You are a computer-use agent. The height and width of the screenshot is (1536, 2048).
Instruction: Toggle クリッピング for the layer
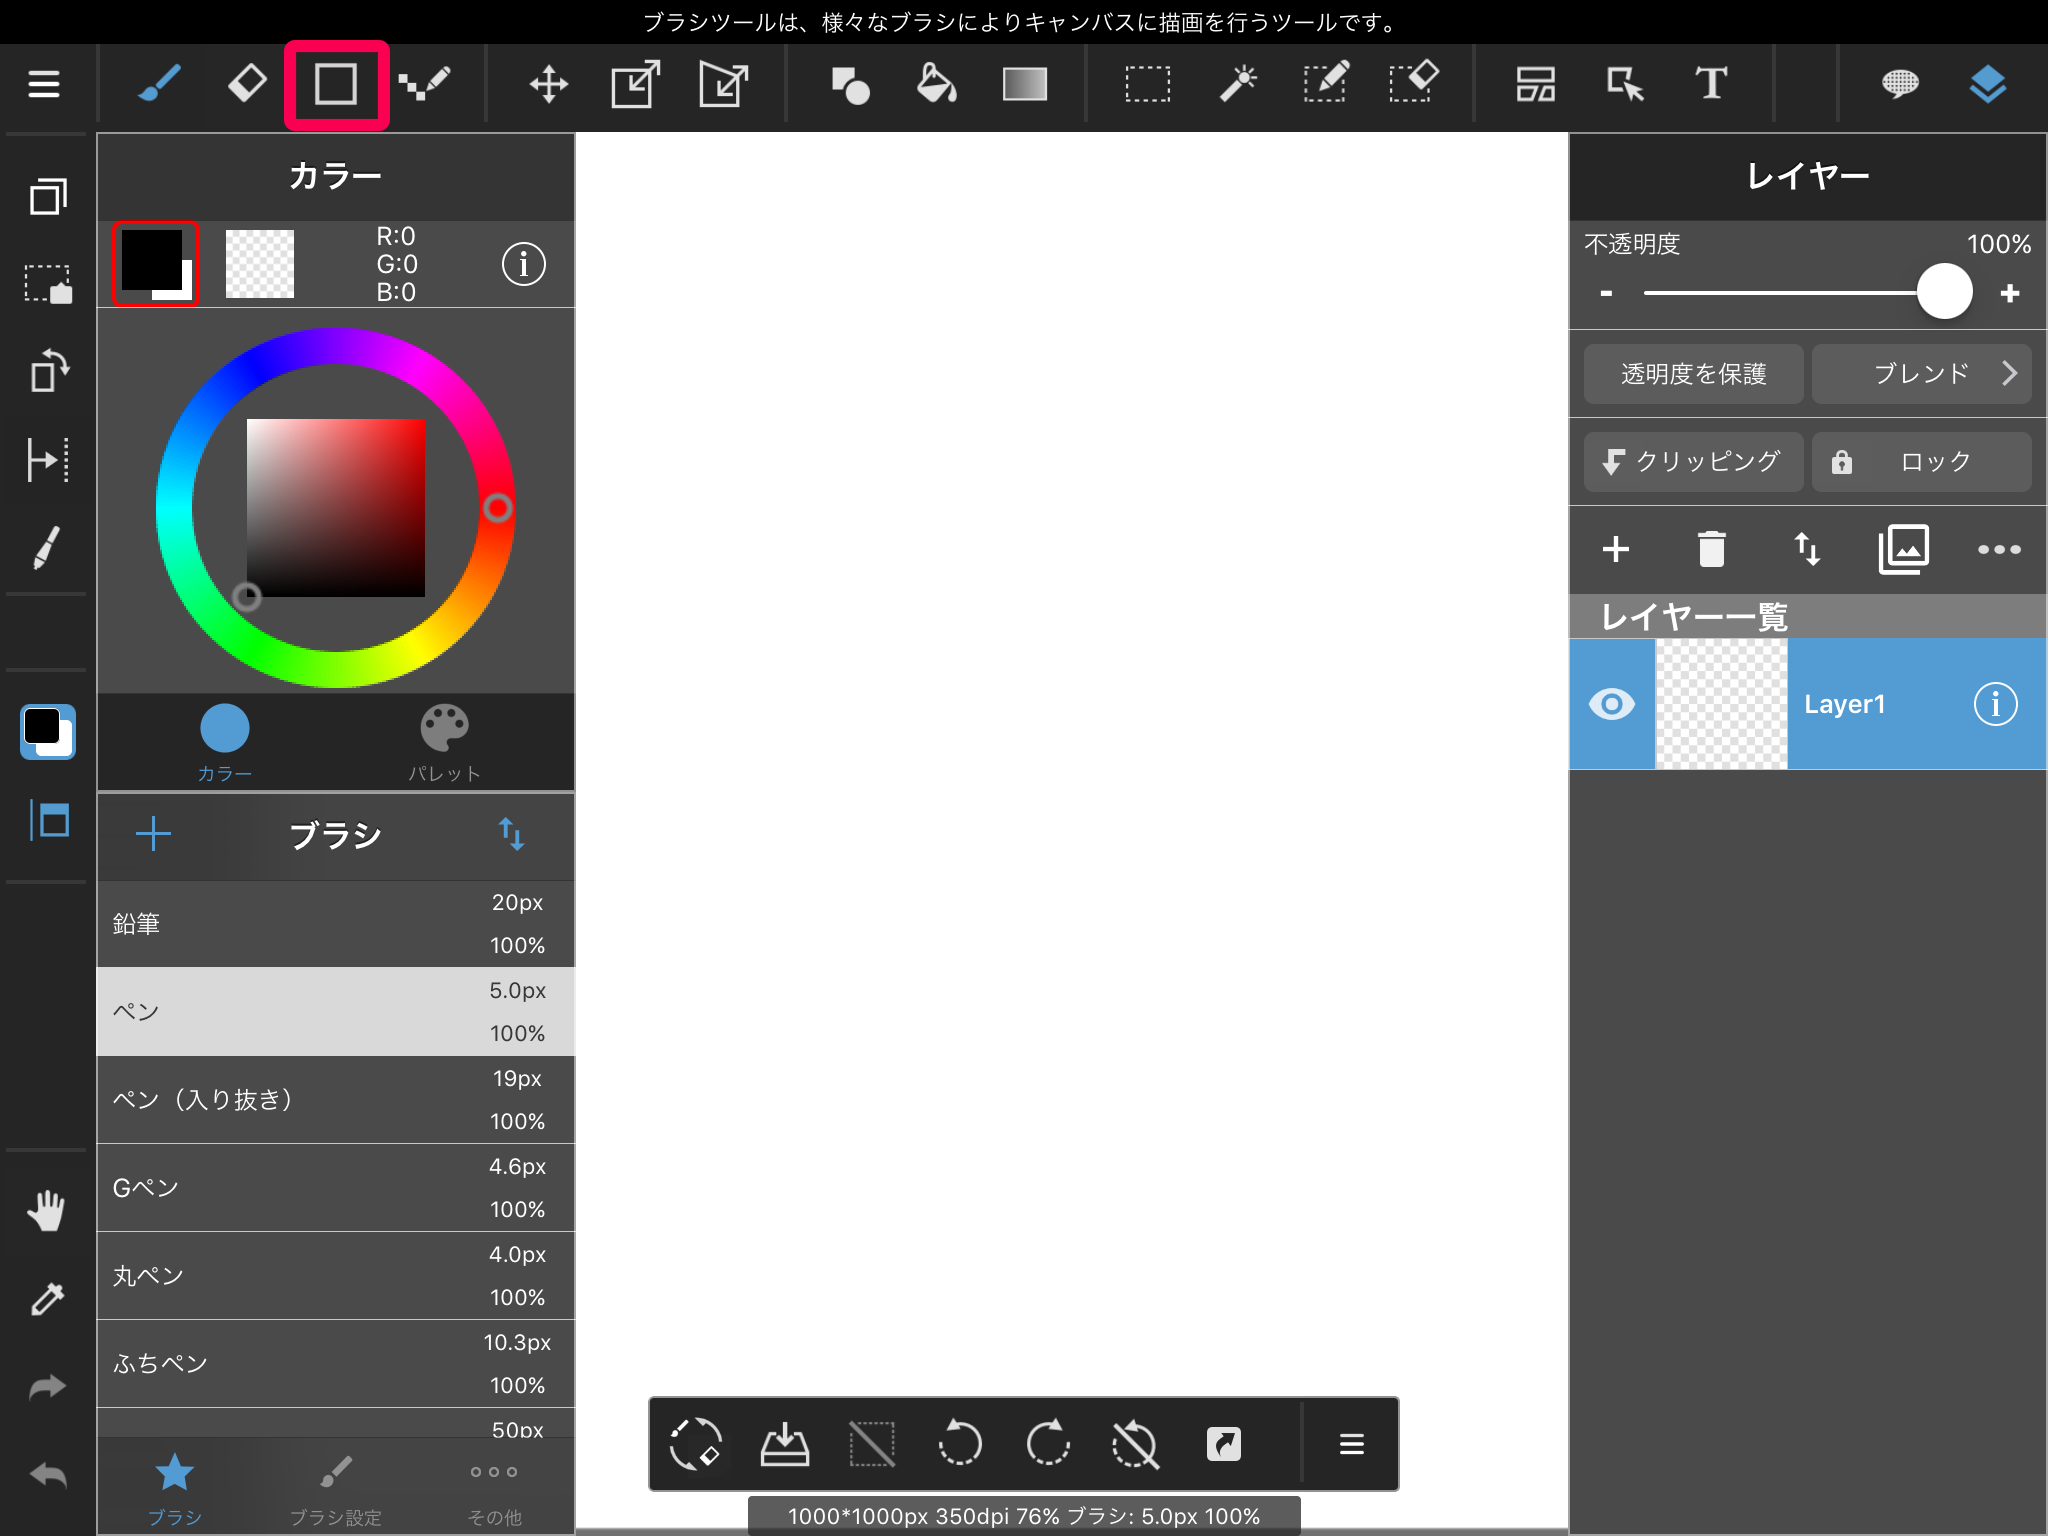click(1694, 461)
